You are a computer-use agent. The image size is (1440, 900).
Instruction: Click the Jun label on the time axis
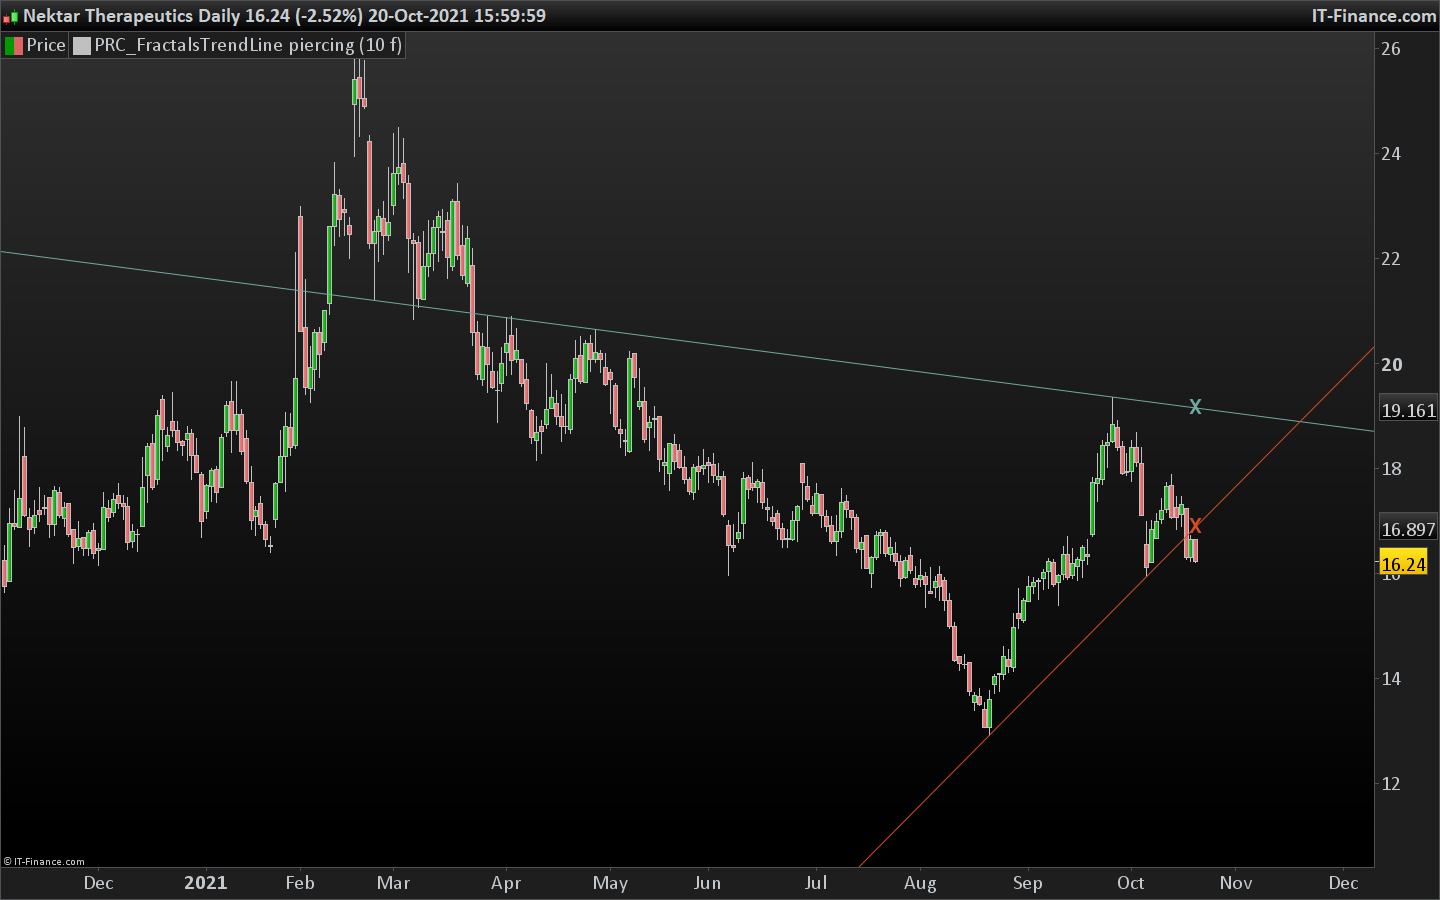click(x=707, y=883)
